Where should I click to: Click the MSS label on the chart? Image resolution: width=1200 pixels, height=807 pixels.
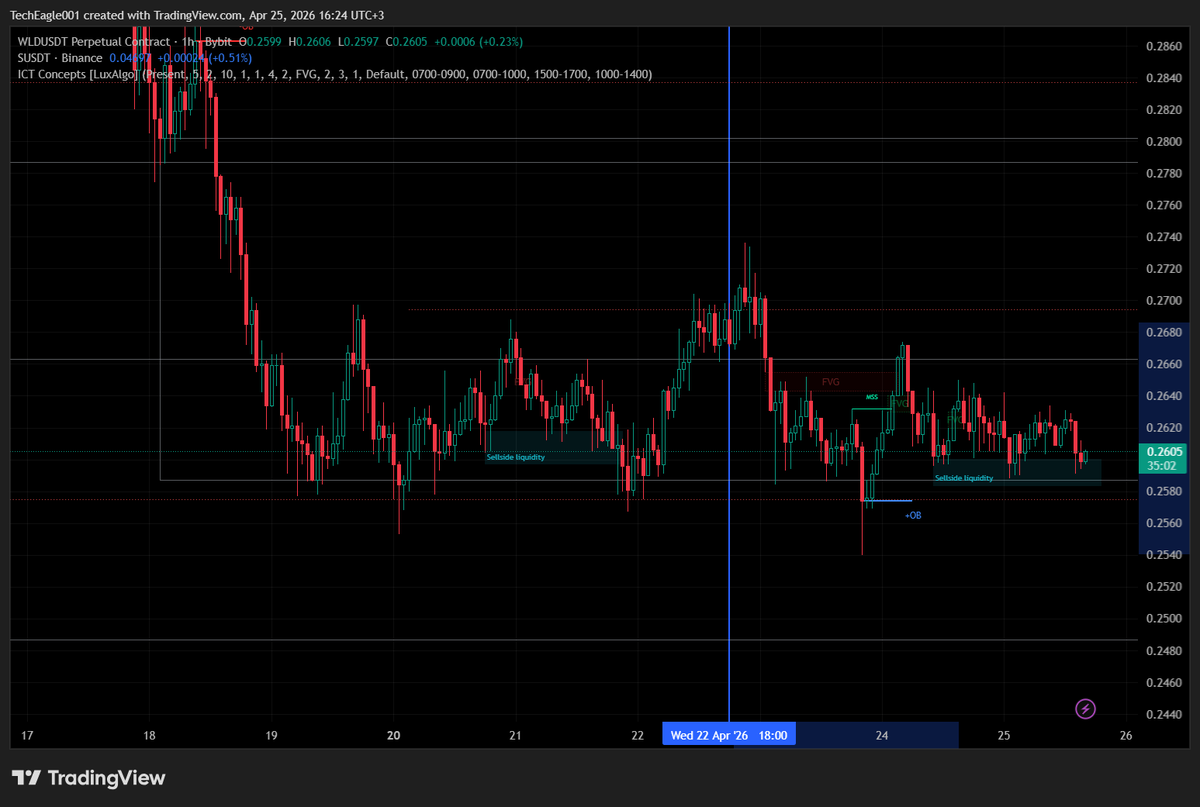(872, 397)
